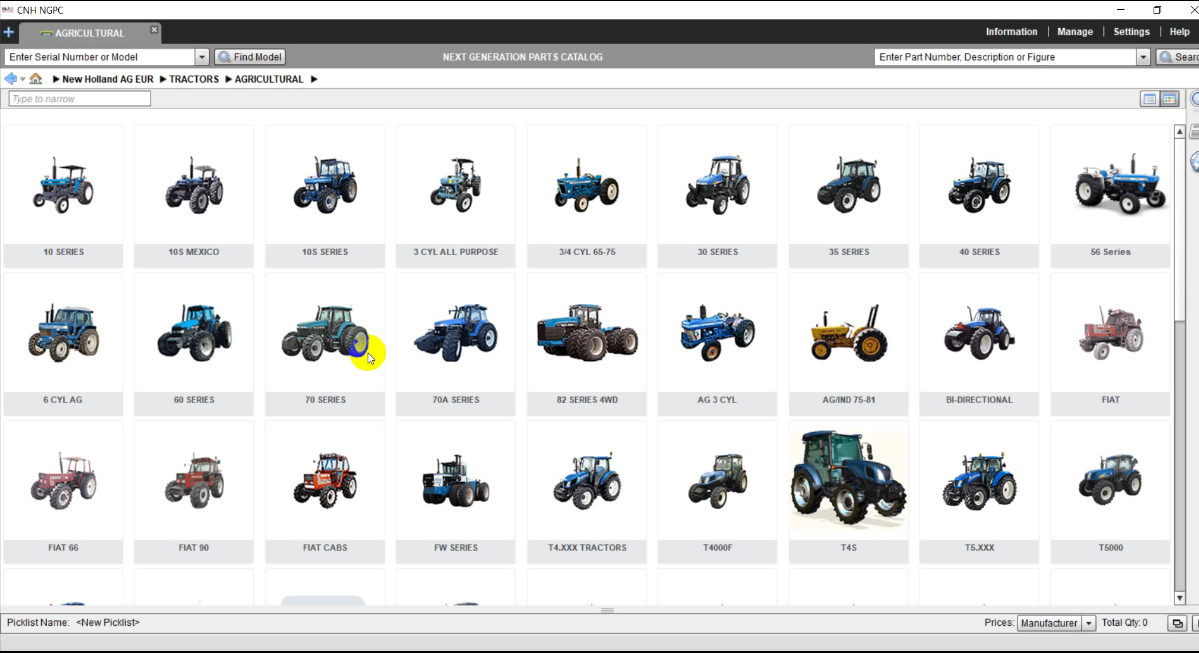Open the 40 SERIES tractor tile
Image resolution: width=1199 pixels, height=653 pixels.
[x=980, y=197]
